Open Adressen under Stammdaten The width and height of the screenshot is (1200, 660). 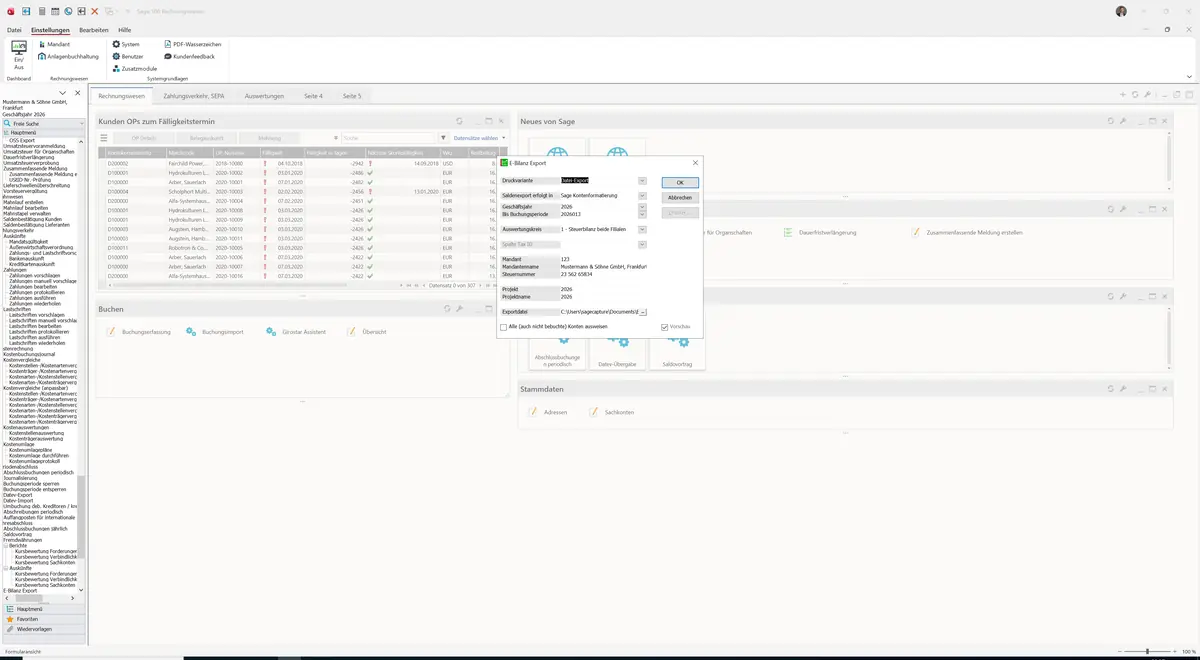[549, 412]
